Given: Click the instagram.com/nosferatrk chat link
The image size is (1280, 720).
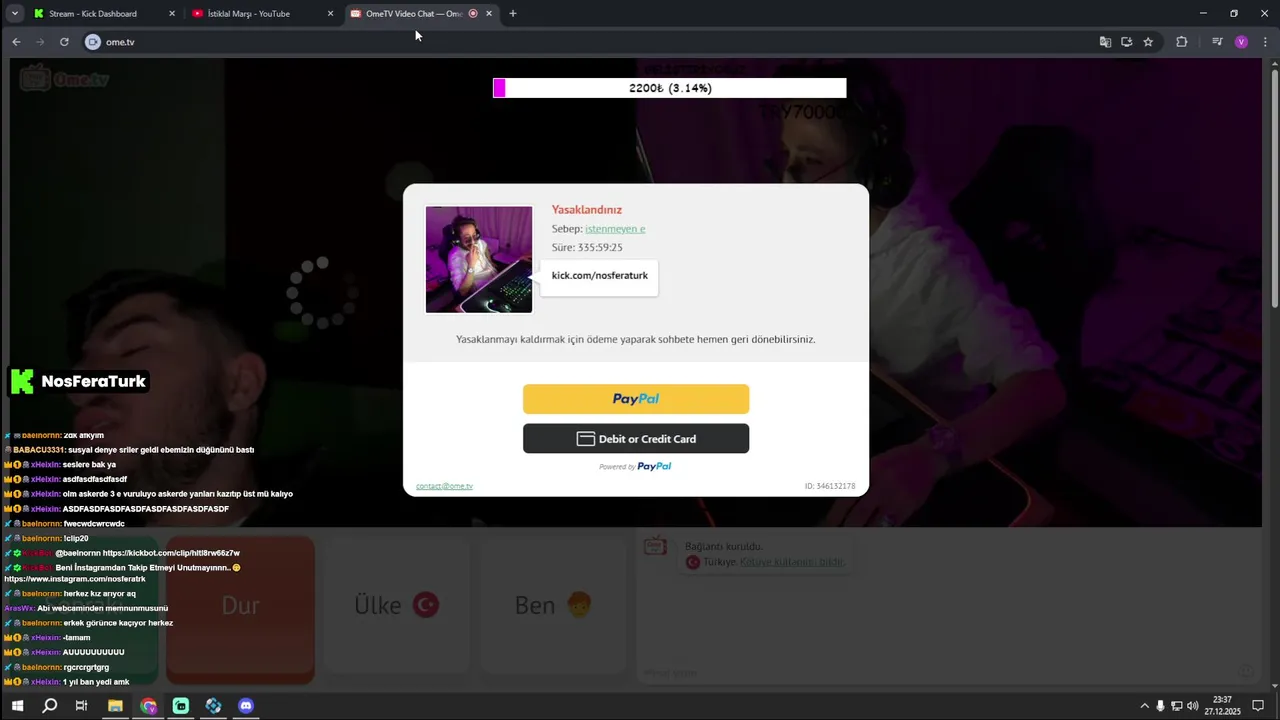Looking at the screenshot, I should tap(75, 579).
